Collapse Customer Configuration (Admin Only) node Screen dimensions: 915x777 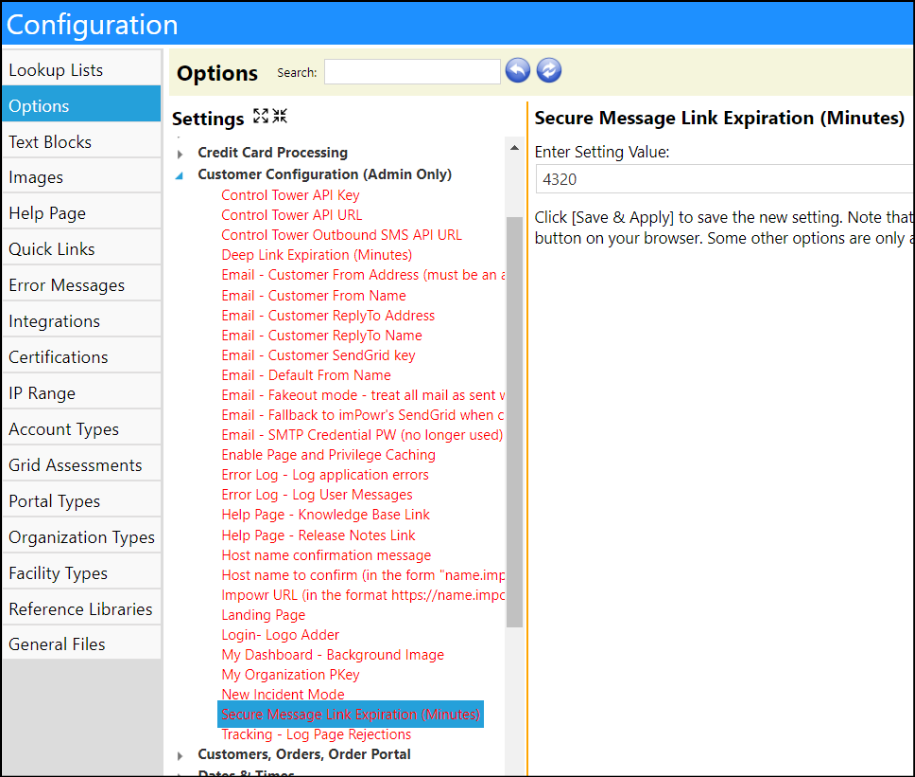pos(180,176)
